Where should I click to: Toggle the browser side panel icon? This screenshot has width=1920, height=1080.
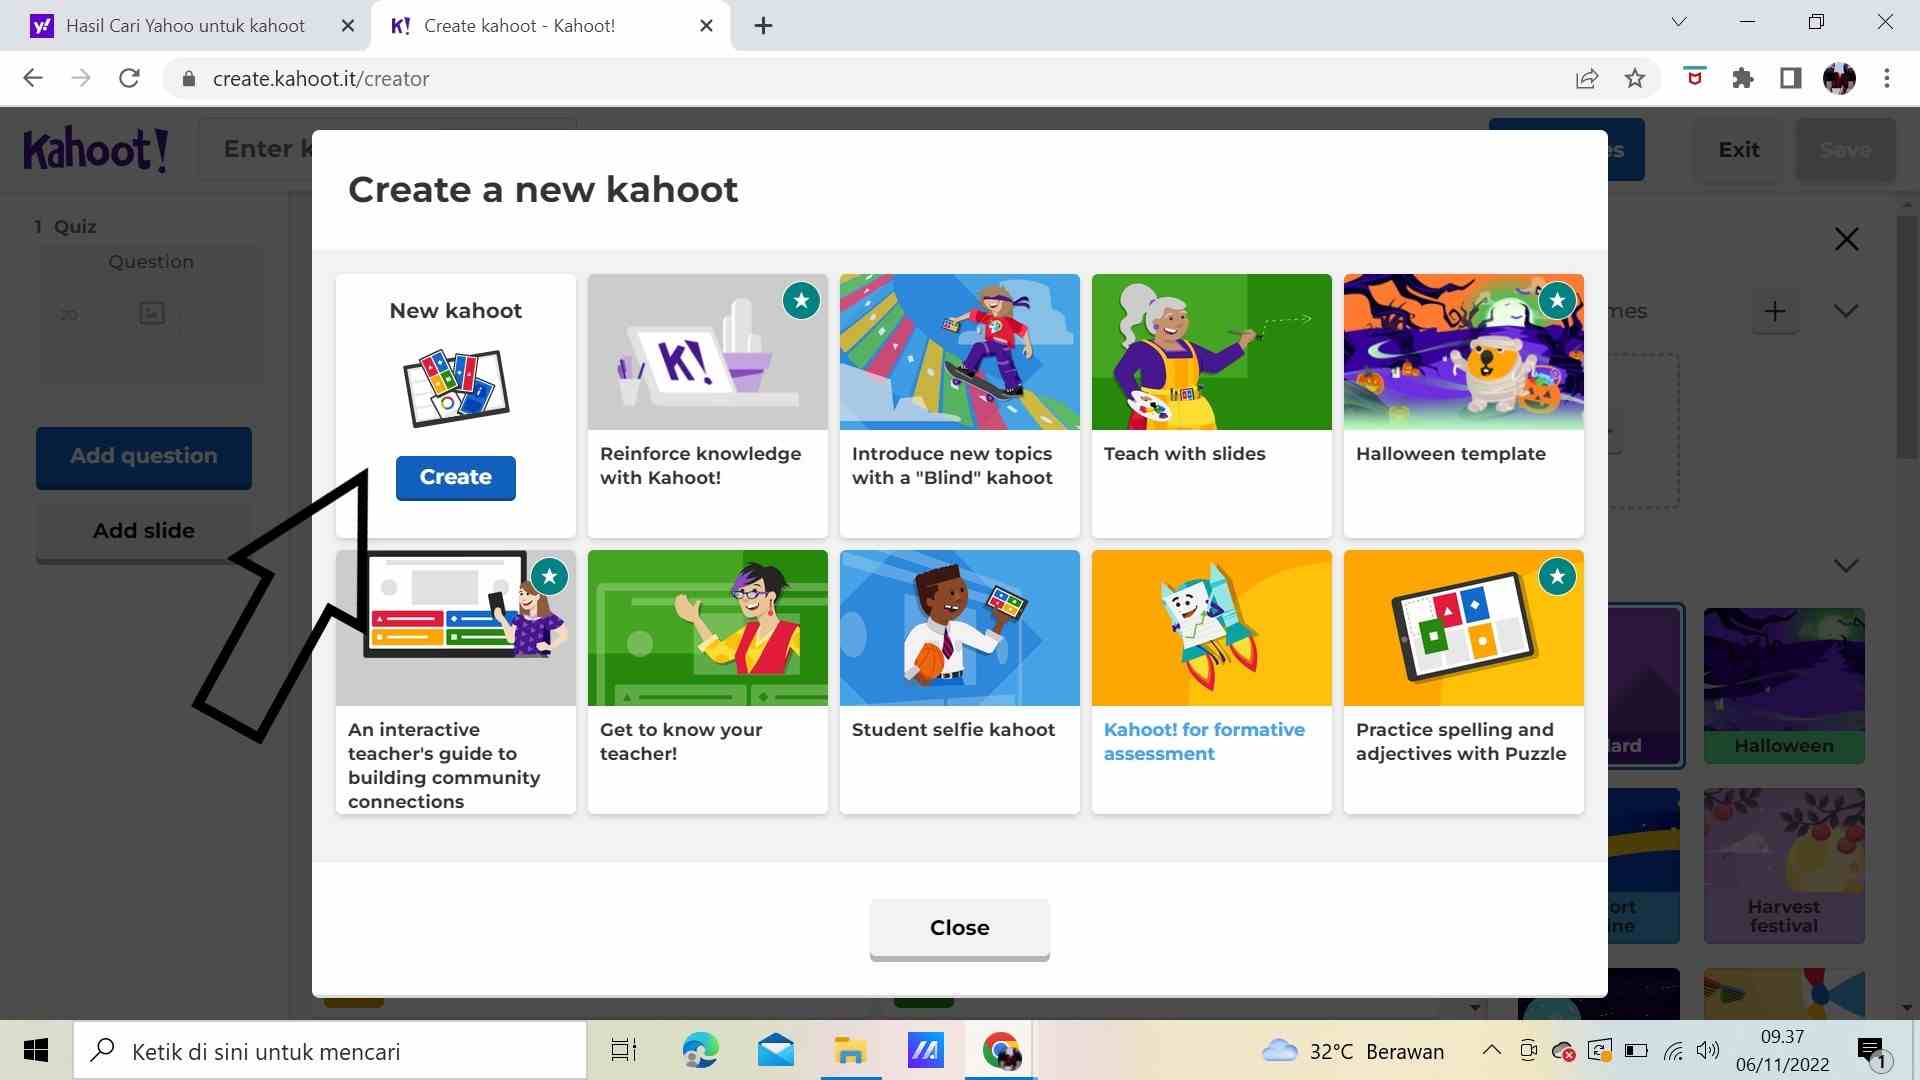click(x=1790, y=78)
